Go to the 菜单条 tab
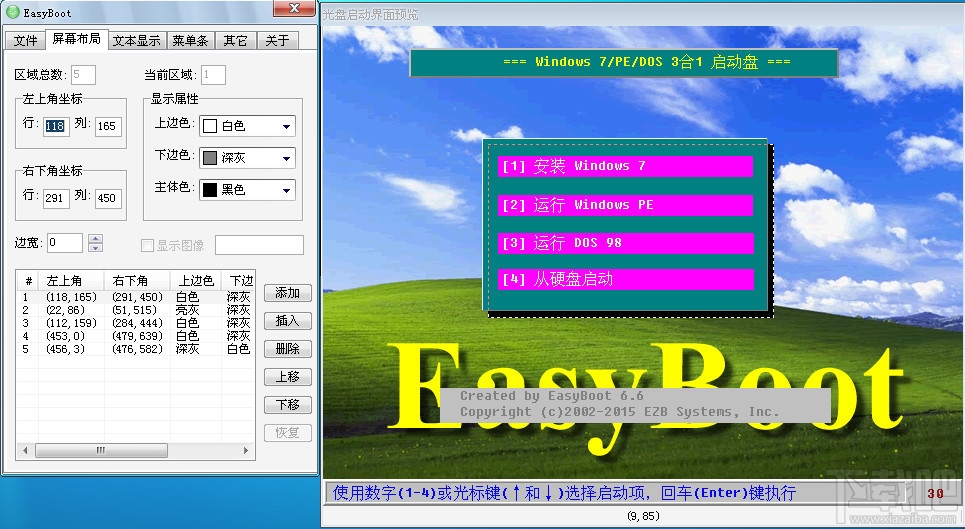 coord(190,40)
